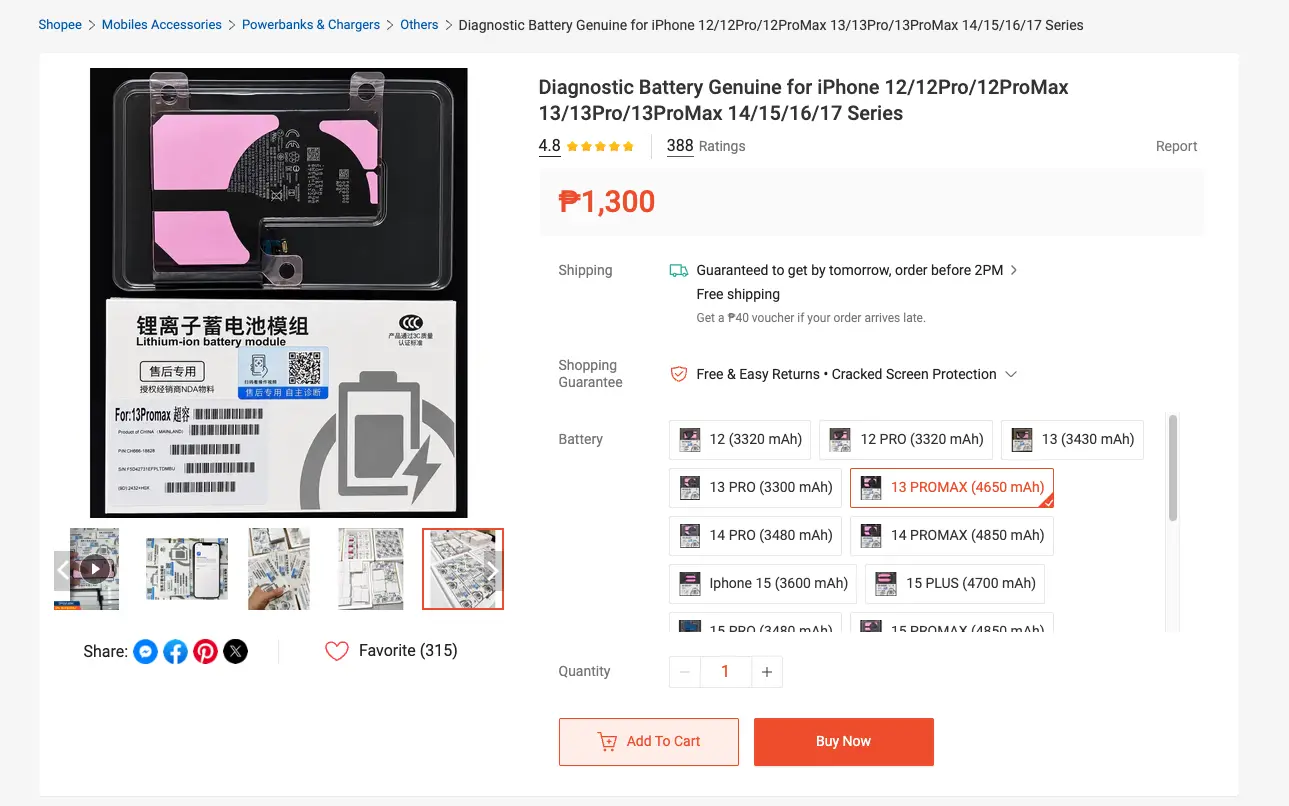Viewport: 1289px width, 806px height.
Task: Share product via Messenger icon
Action: [x=145, y=652]
